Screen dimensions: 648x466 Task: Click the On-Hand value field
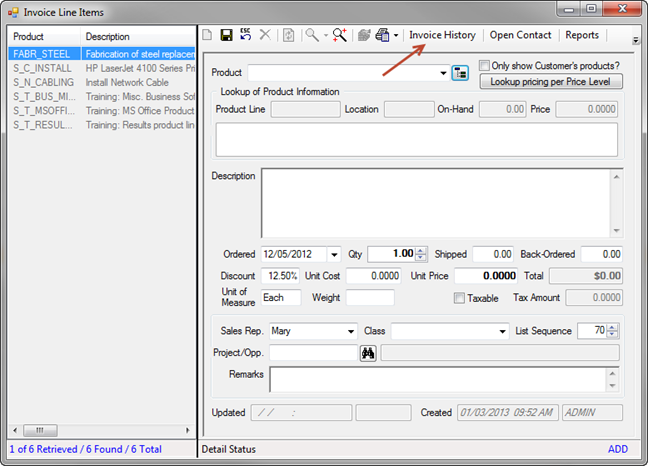tap(503, 109)
